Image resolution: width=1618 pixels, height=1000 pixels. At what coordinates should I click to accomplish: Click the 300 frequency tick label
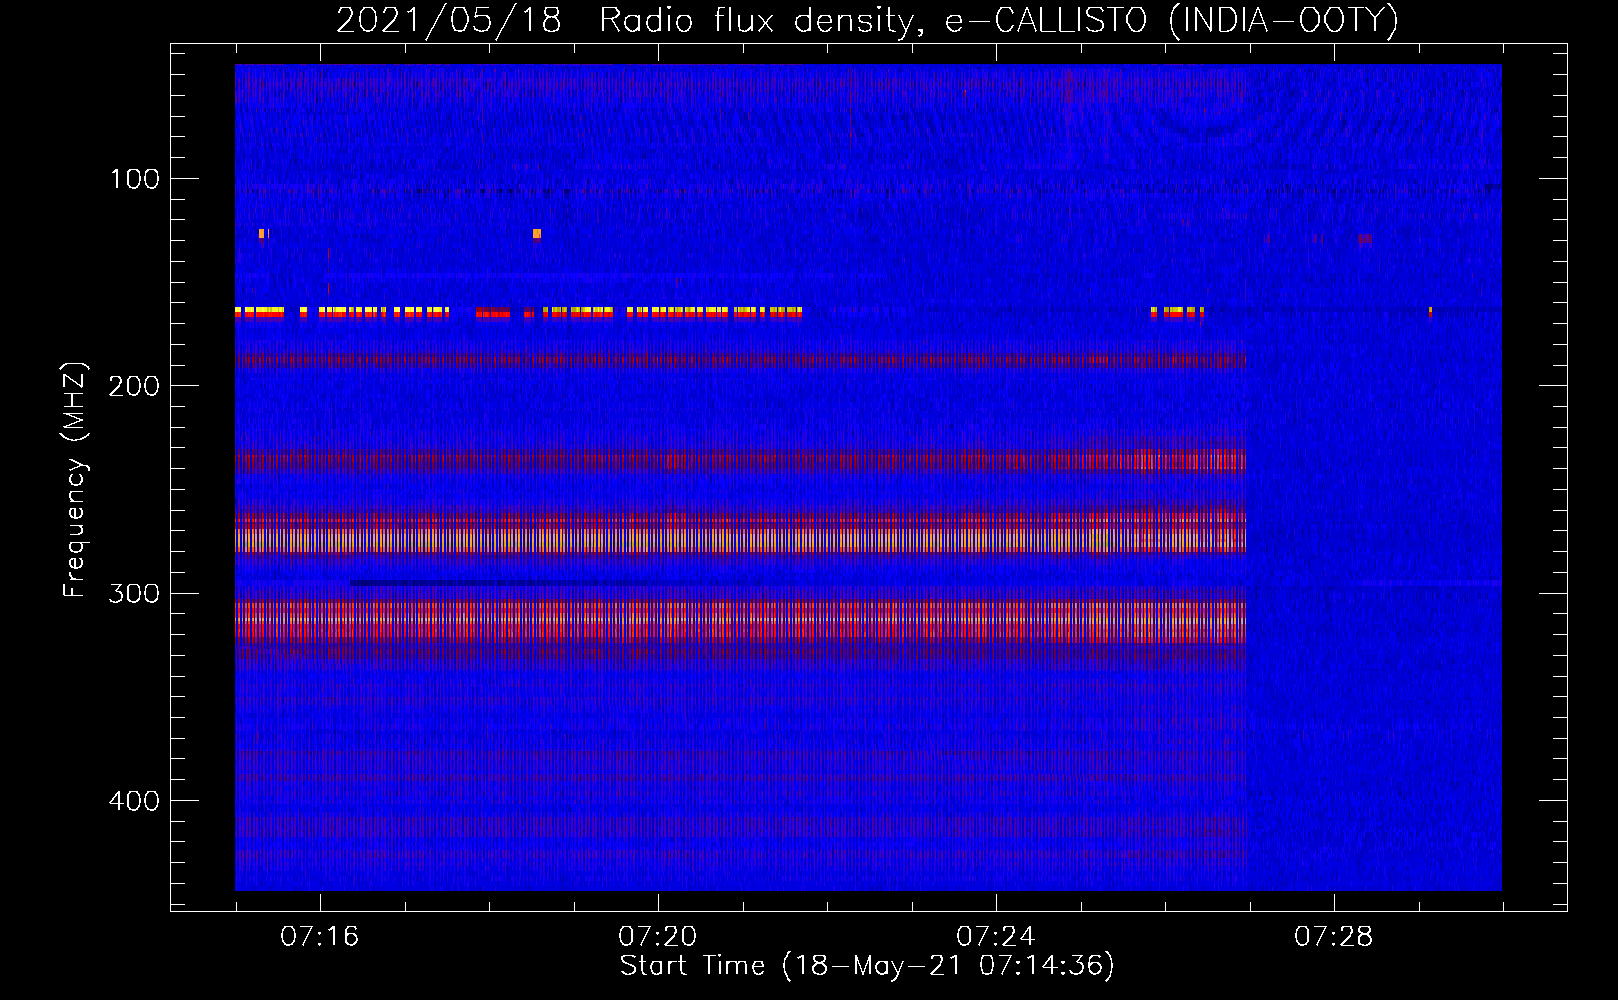click(135, 593)
